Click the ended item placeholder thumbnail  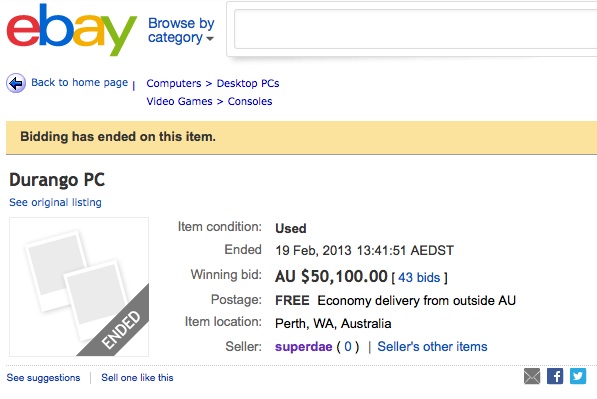79,287
